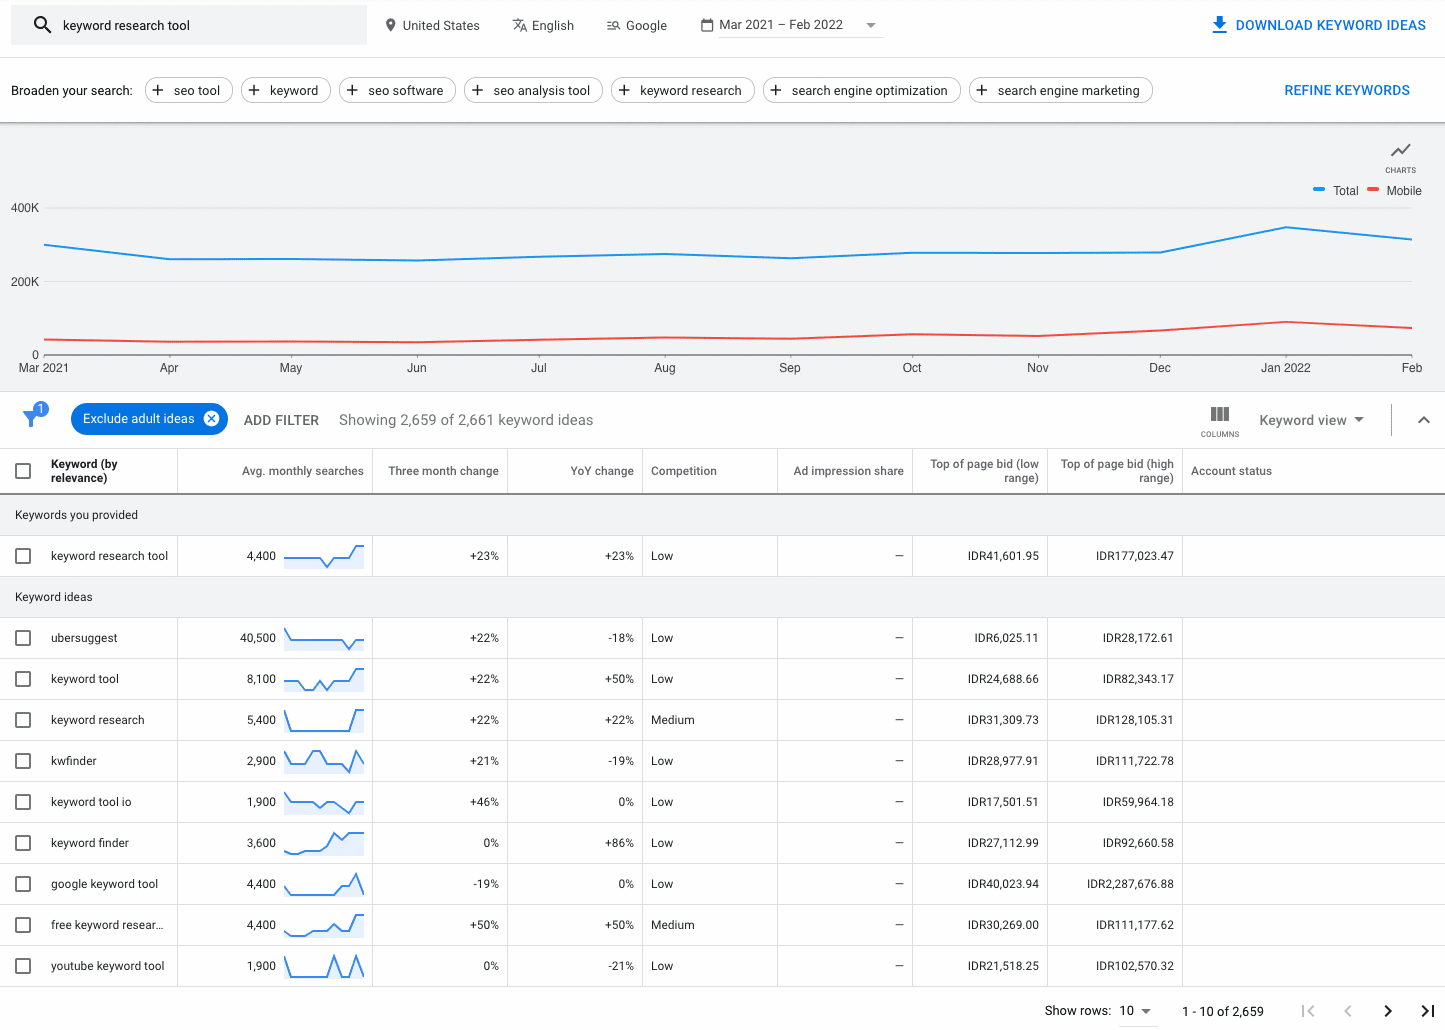This screenshot has width=1445, height=1030.
Task: Go to the last page
Action: pos(1428,1011)
